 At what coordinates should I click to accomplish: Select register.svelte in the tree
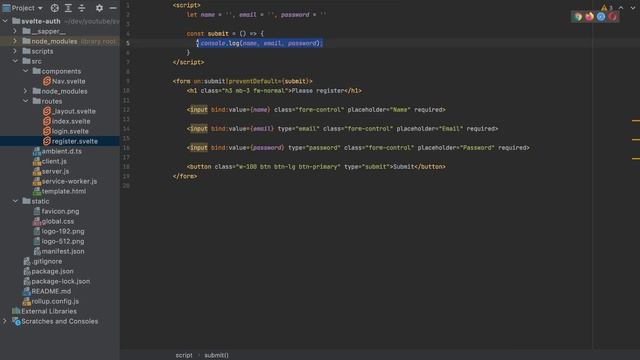75,141
